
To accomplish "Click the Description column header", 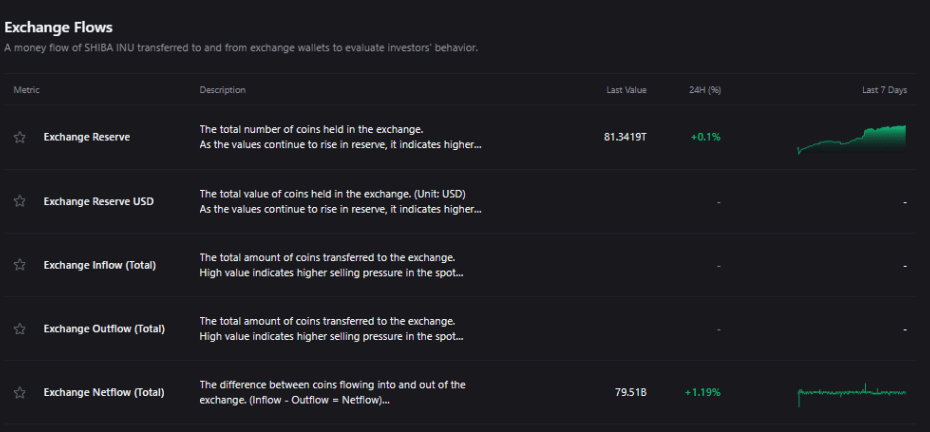I will point(222,90).
